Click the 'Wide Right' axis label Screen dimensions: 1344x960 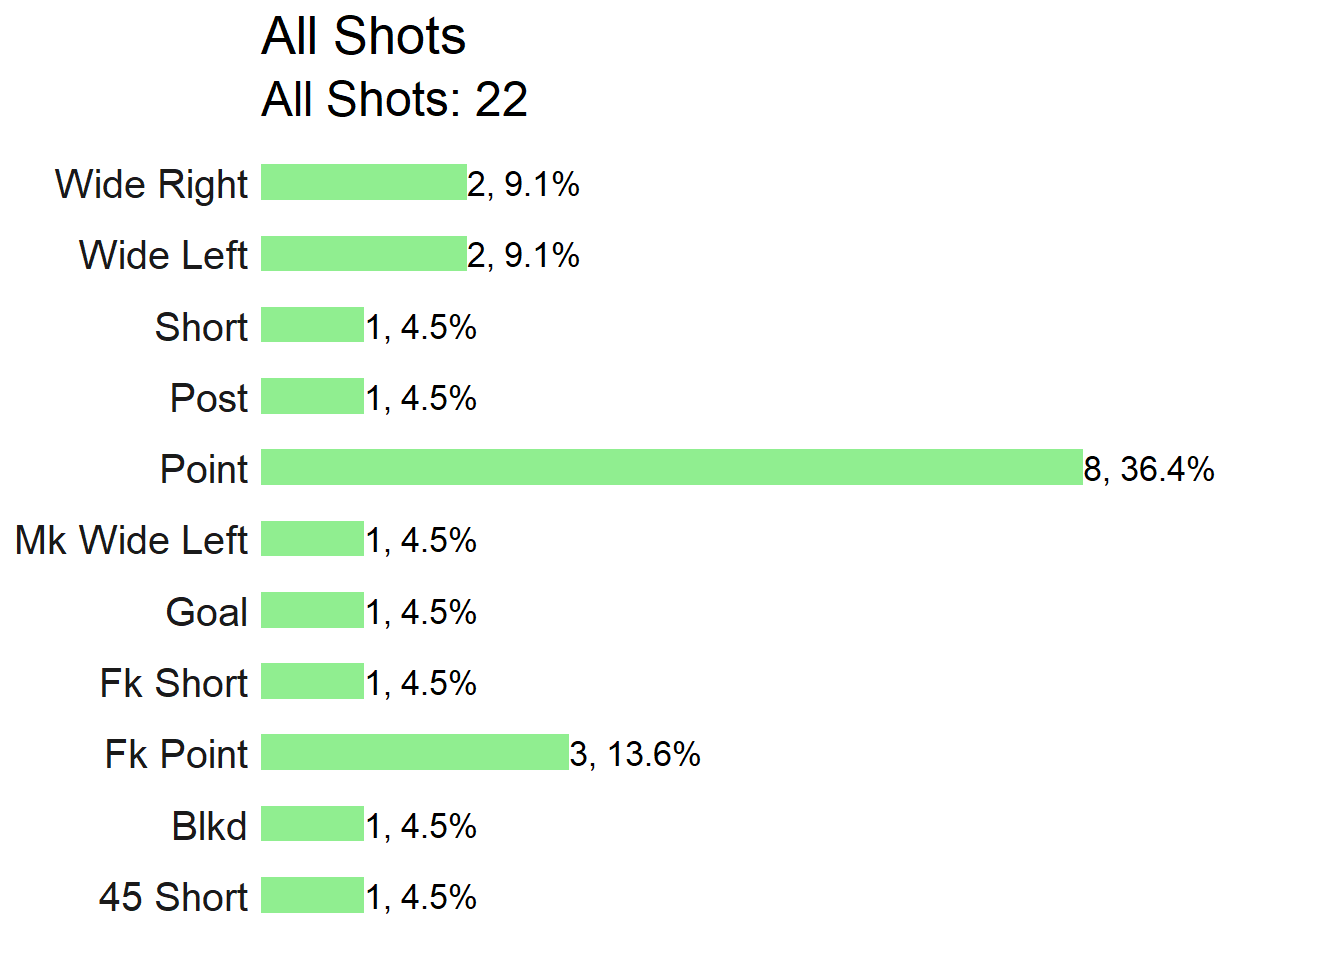point(151,184)
